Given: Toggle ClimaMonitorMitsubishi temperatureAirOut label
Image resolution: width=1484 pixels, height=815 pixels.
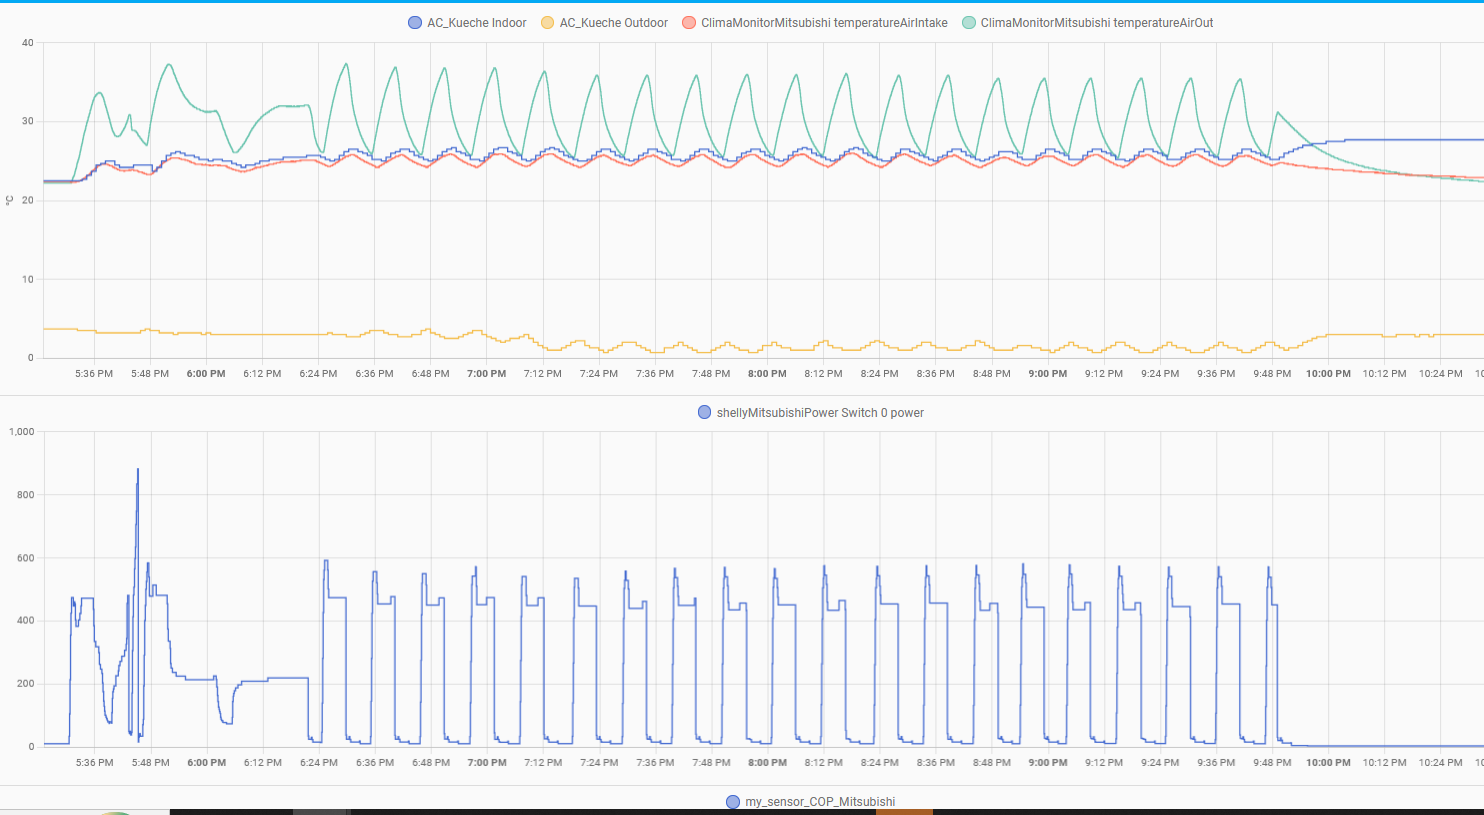Looking at the screenshot, I should click(x=1096, y=23).
